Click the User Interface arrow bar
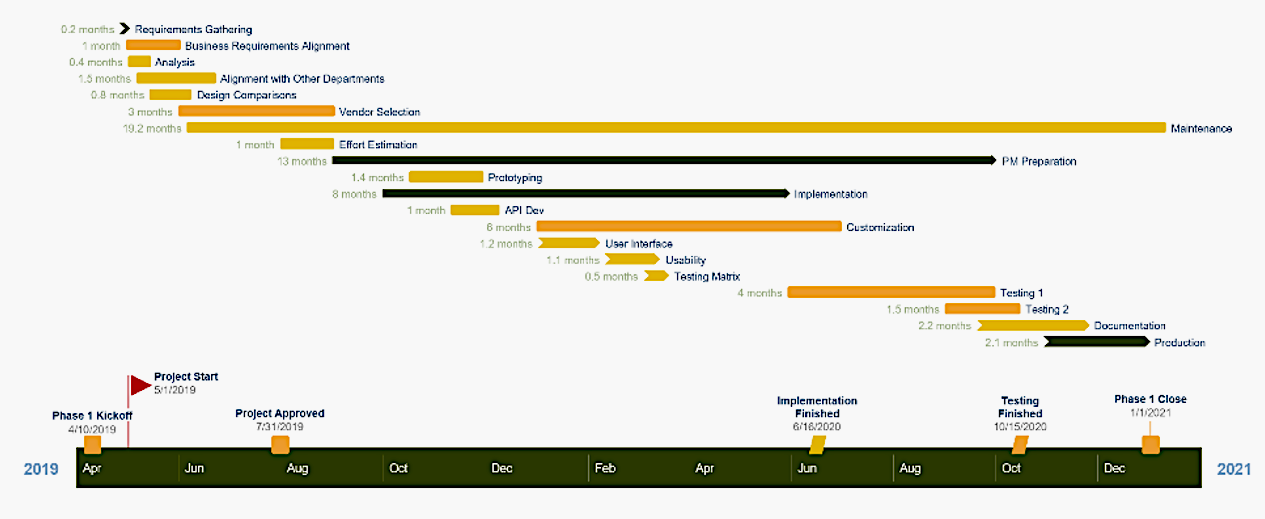Screen dimensions: 1265x519 569,243
